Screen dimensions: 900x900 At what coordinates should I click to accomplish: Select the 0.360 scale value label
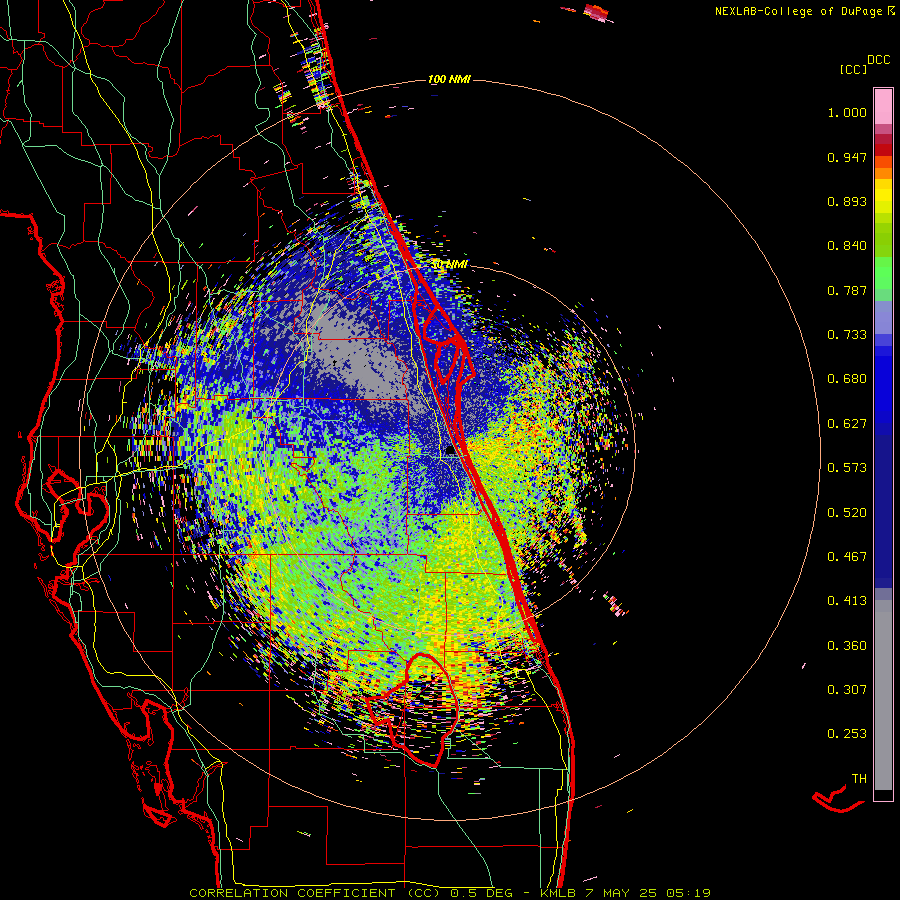pos(847,645)
